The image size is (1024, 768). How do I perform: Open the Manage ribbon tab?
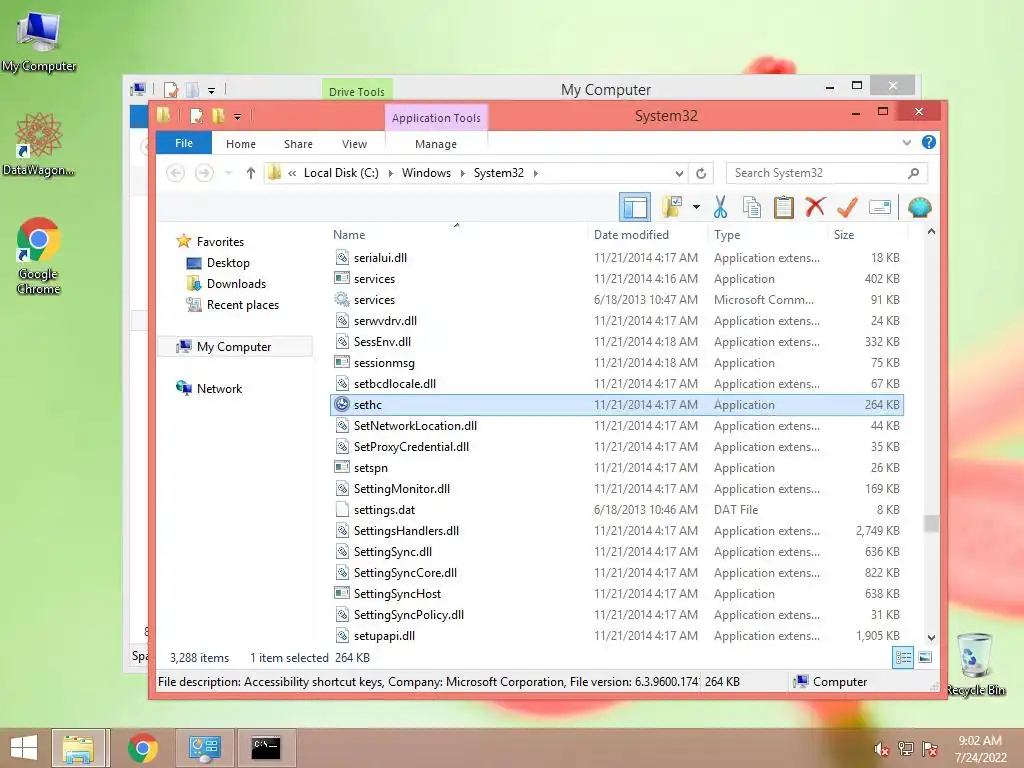click(436, 144)
